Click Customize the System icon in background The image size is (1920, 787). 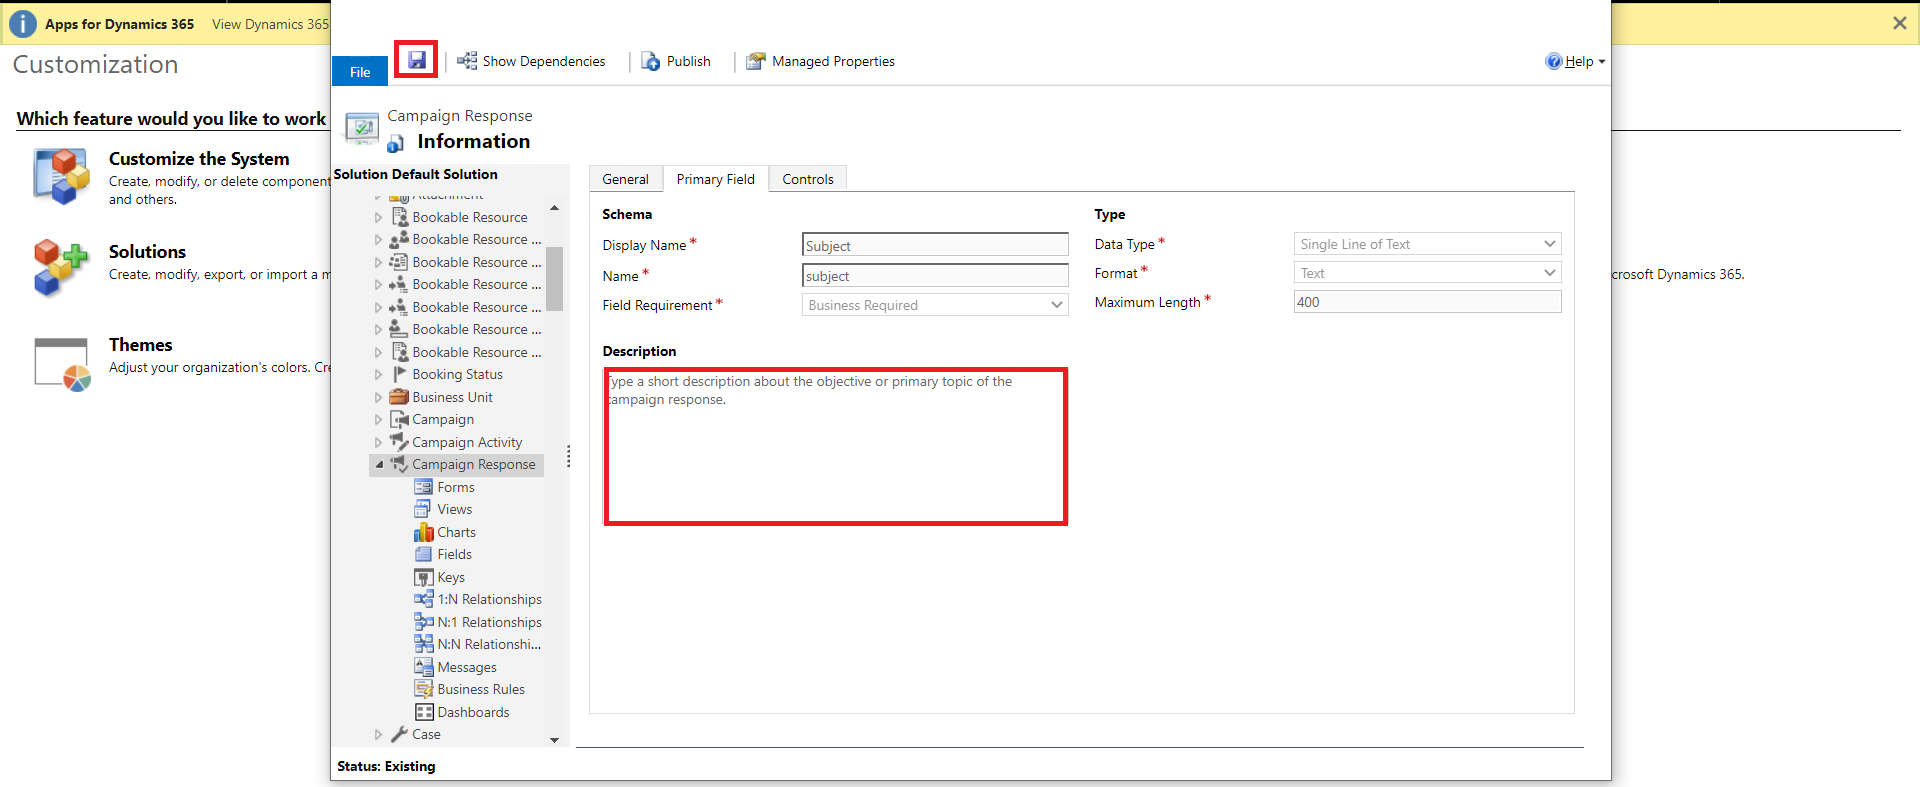pyautogui.click(x=62, y=176)
